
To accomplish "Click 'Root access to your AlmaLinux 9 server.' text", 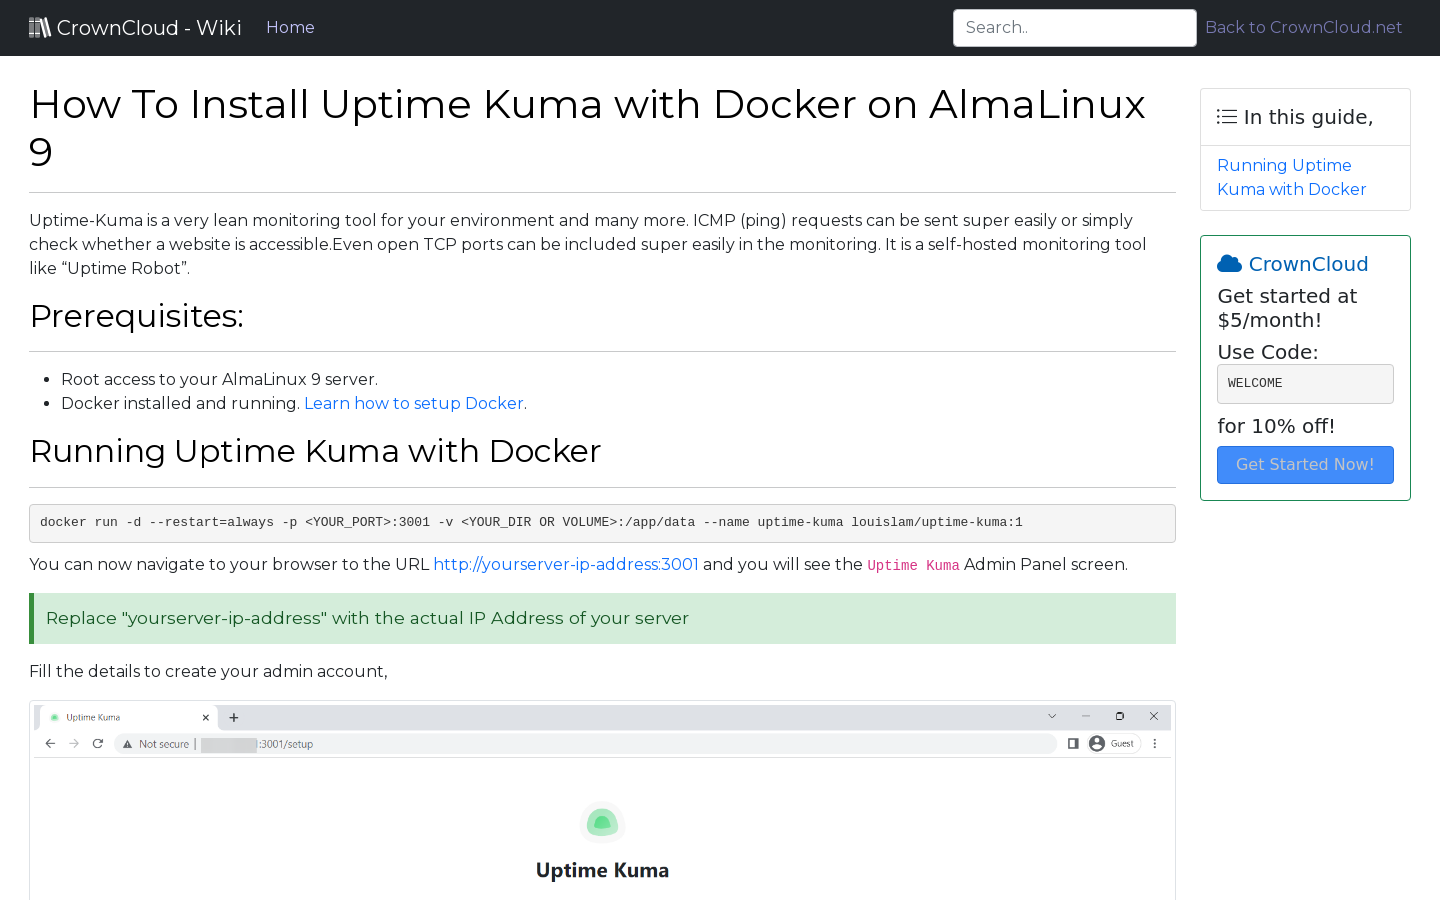I will (219, 379).
